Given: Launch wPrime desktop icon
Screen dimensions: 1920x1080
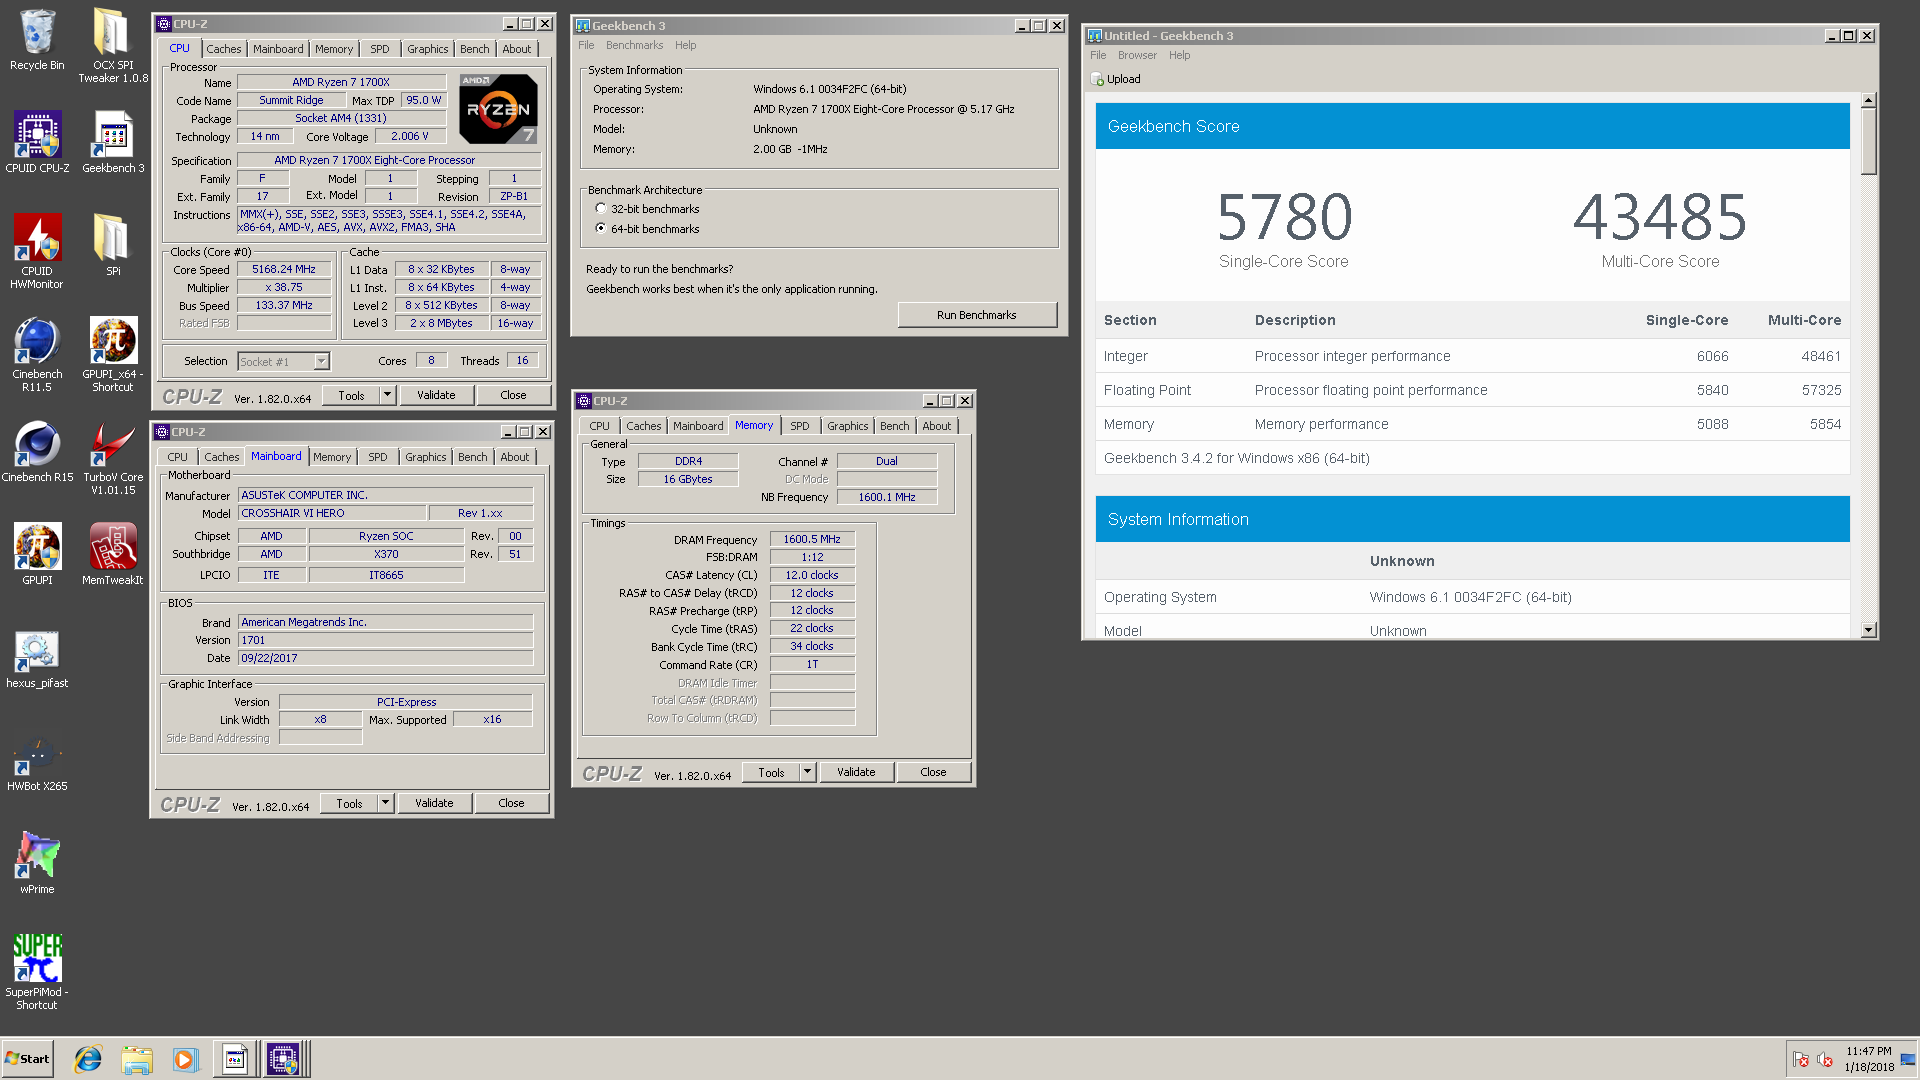Looking at the screenshot, I should click(37, 864).
